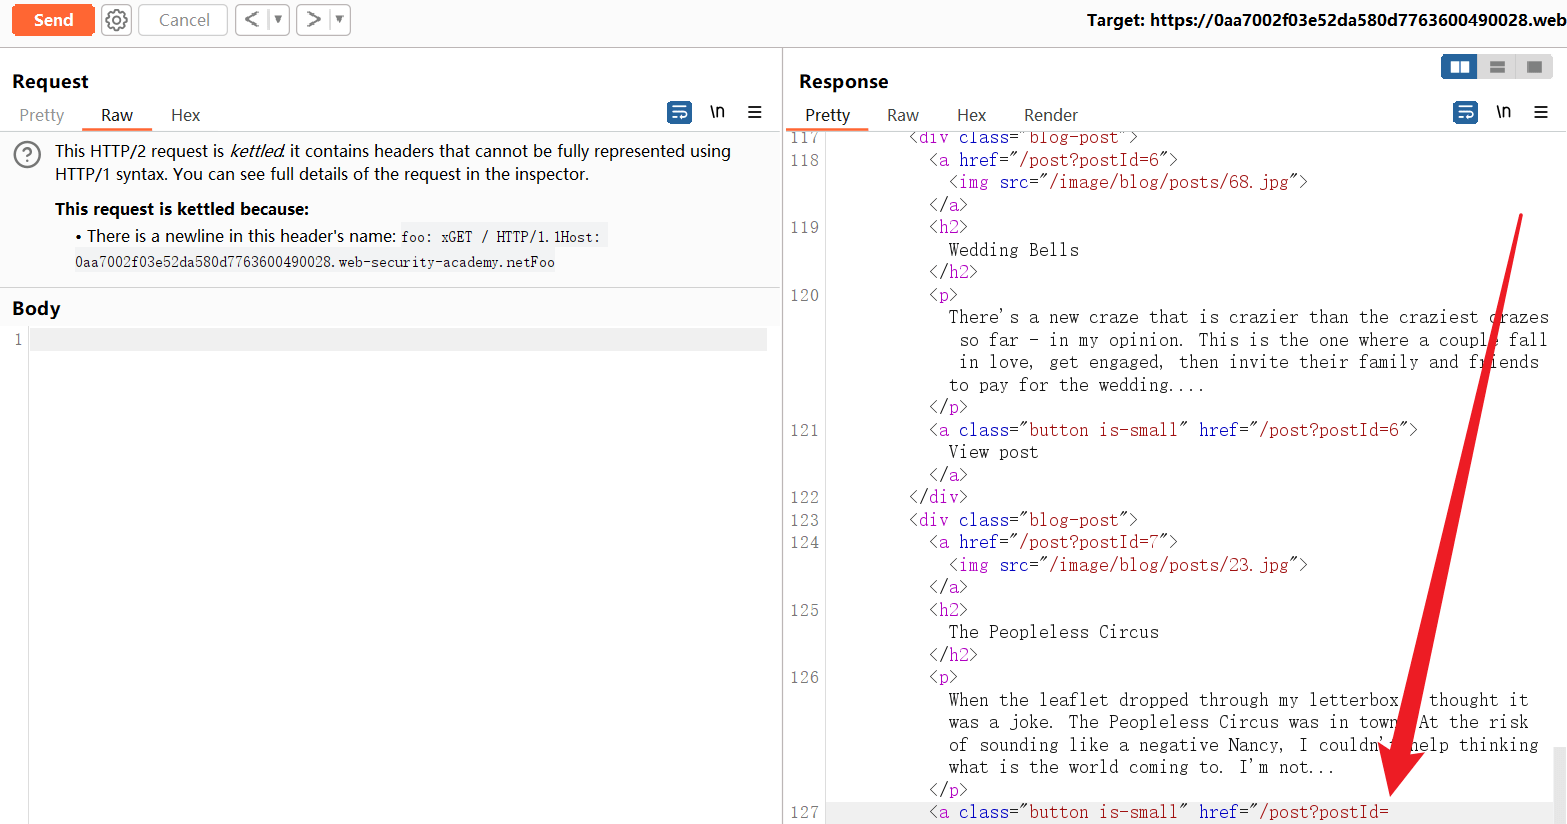Screen dimensions: 1567x824
Task: Click response line number 120
Action: pyautogui.click(x=805, y=295)
